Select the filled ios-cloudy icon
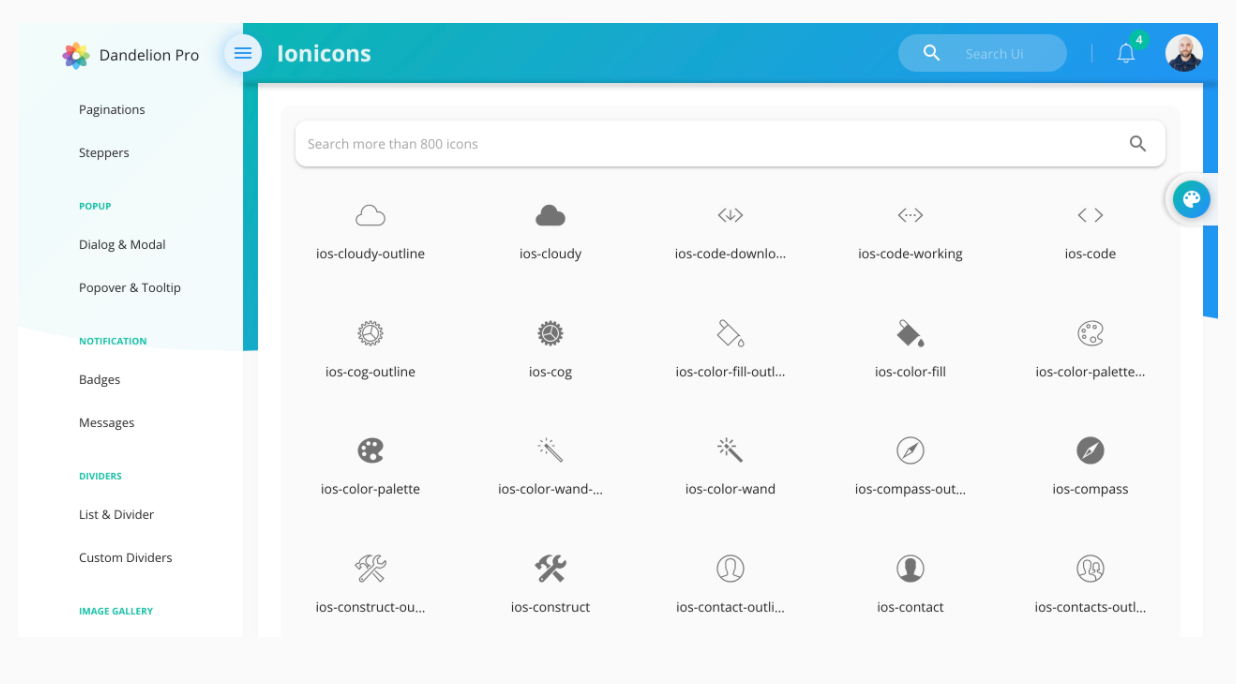The height and width of the screenshot is (684, 1236). pos(550,216)
